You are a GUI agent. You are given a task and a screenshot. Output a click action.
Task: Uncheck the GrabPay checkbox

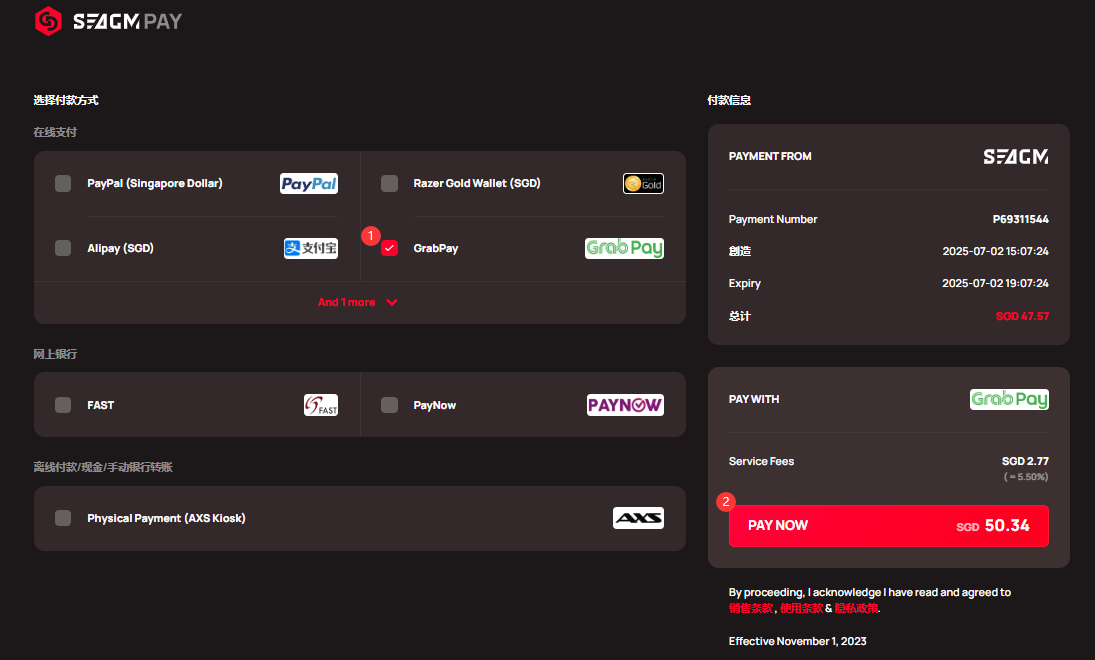(390, 248)
